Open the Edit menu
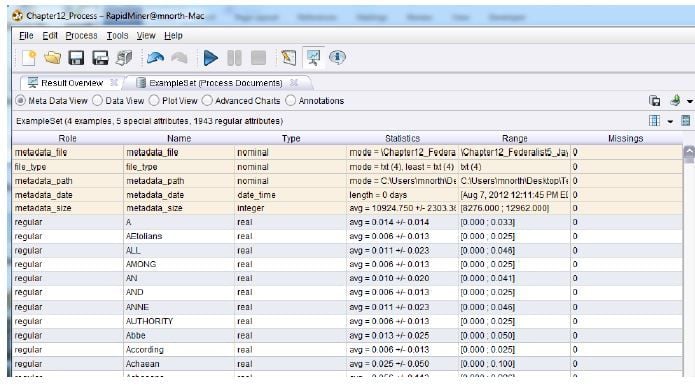The height and width of the screenshot is (387, 695). (x=50, y=35)
